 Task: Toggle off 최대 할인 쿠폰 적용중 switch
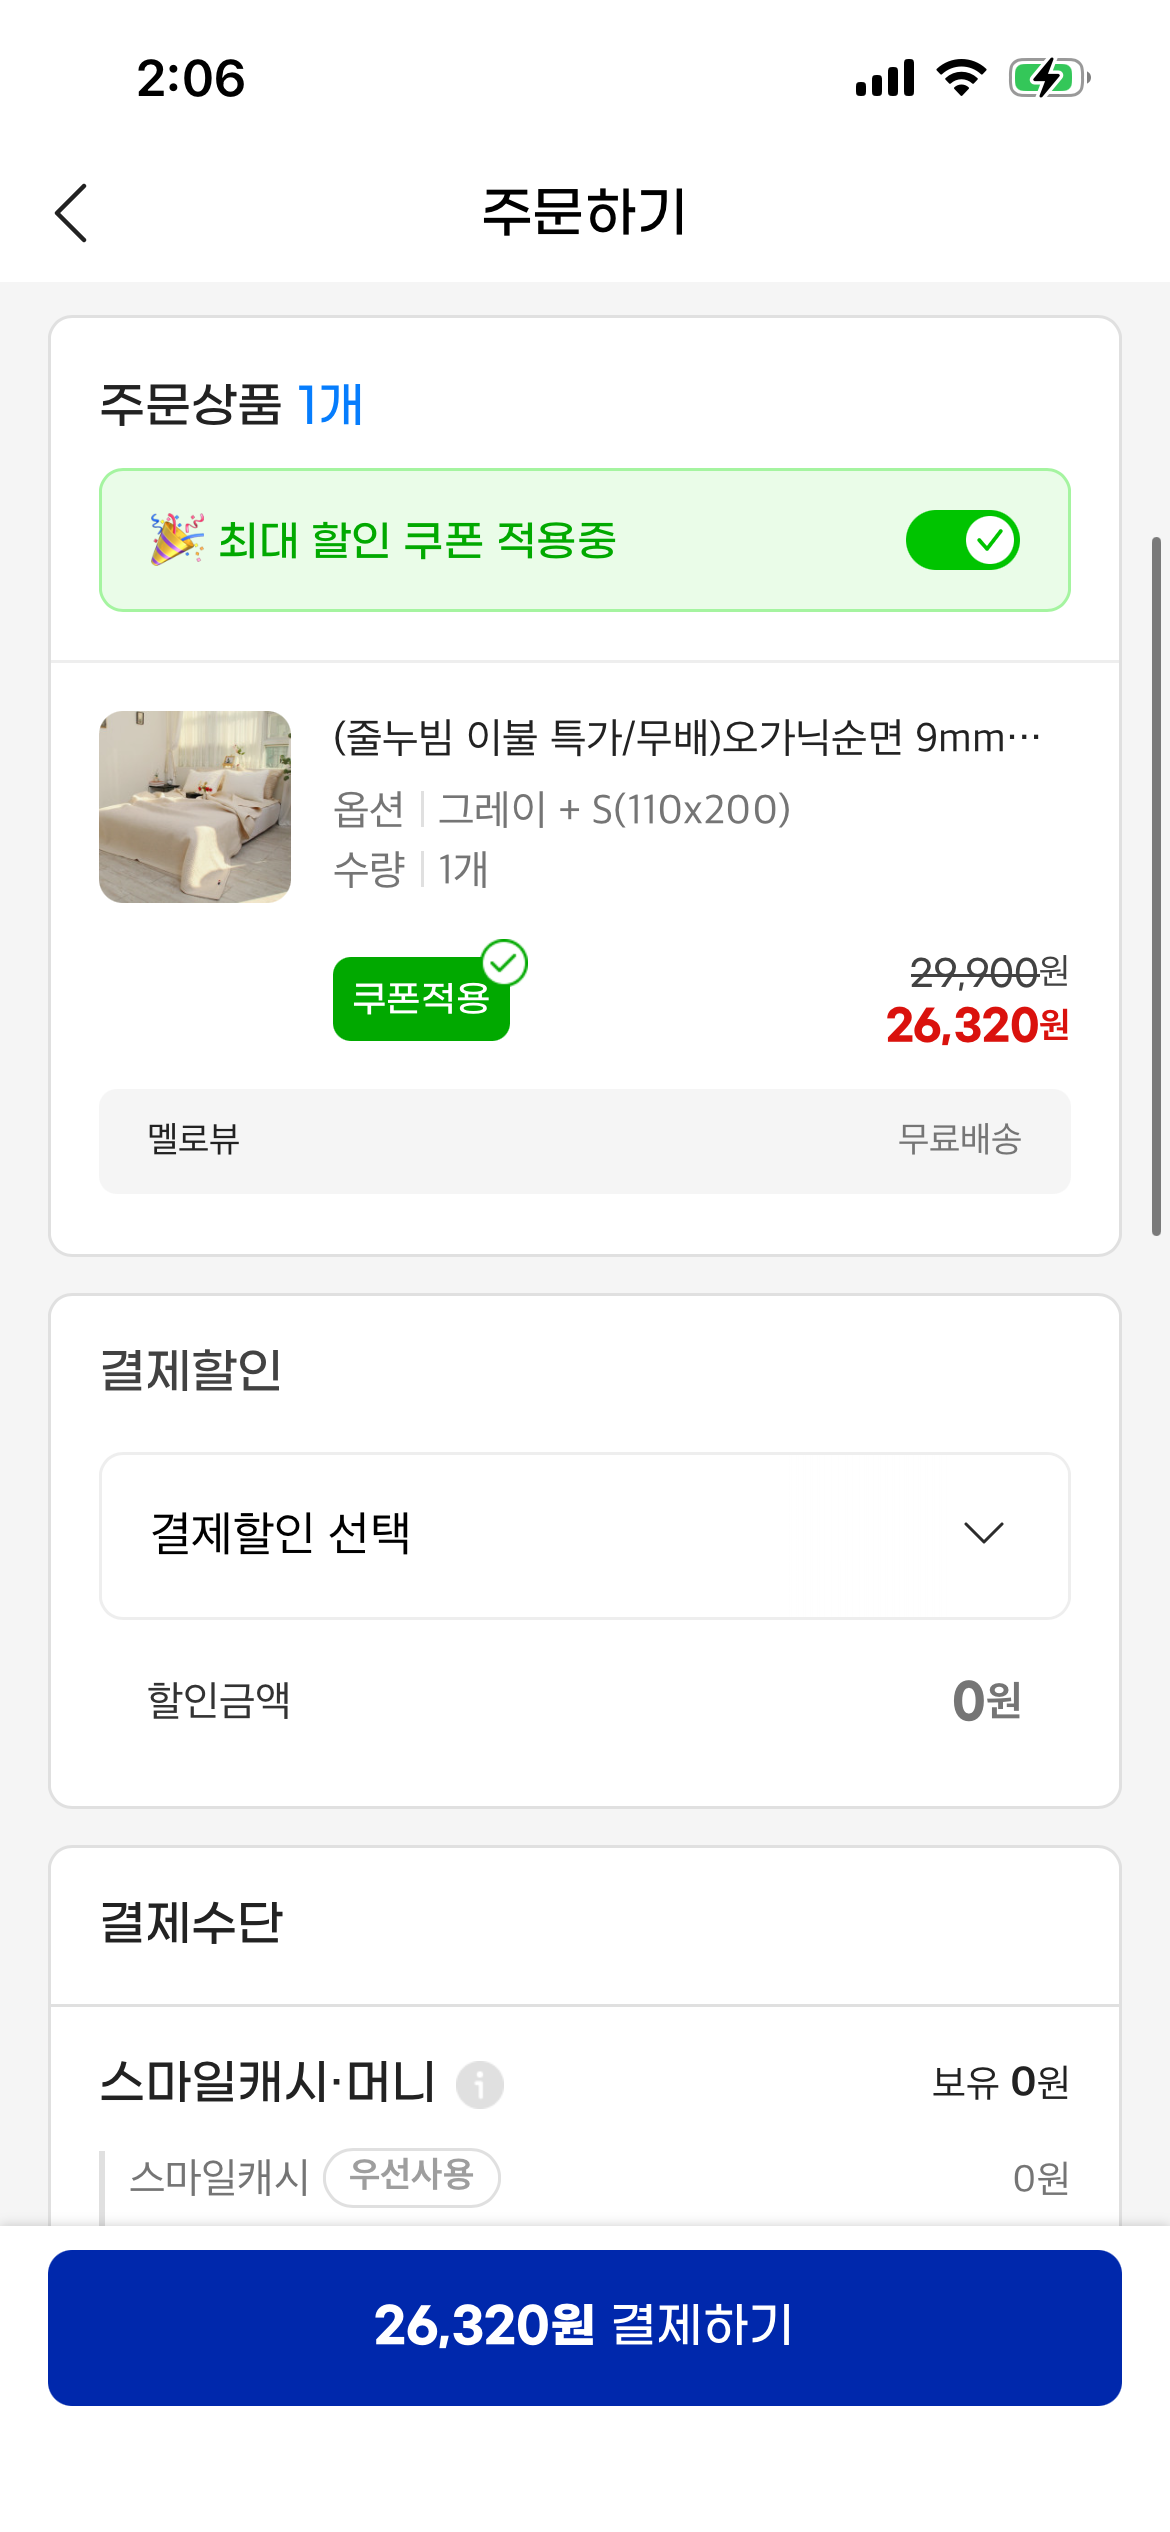tap(963, 540)
